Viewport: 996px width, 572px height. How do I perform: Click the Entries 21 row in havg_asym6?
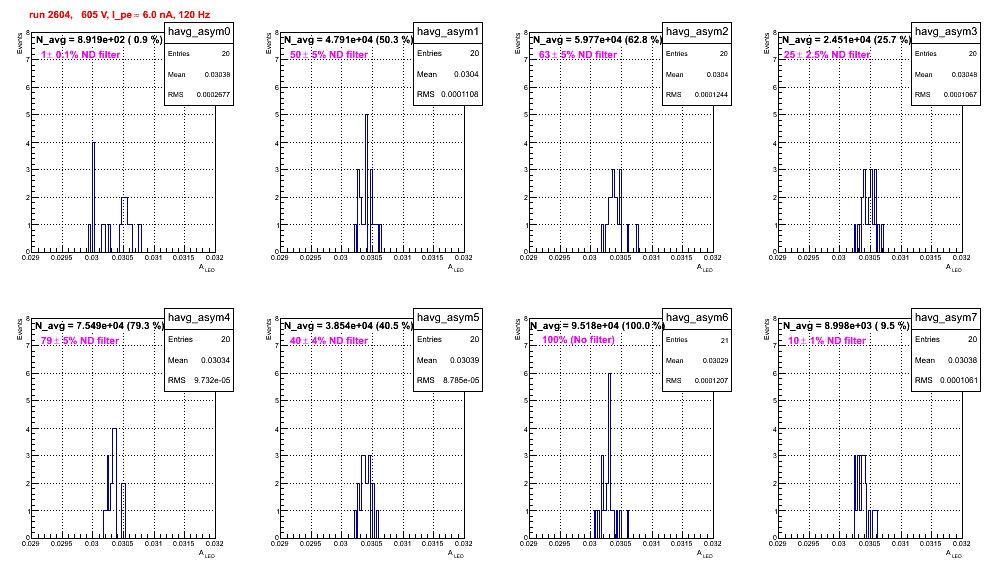(697, 340)
